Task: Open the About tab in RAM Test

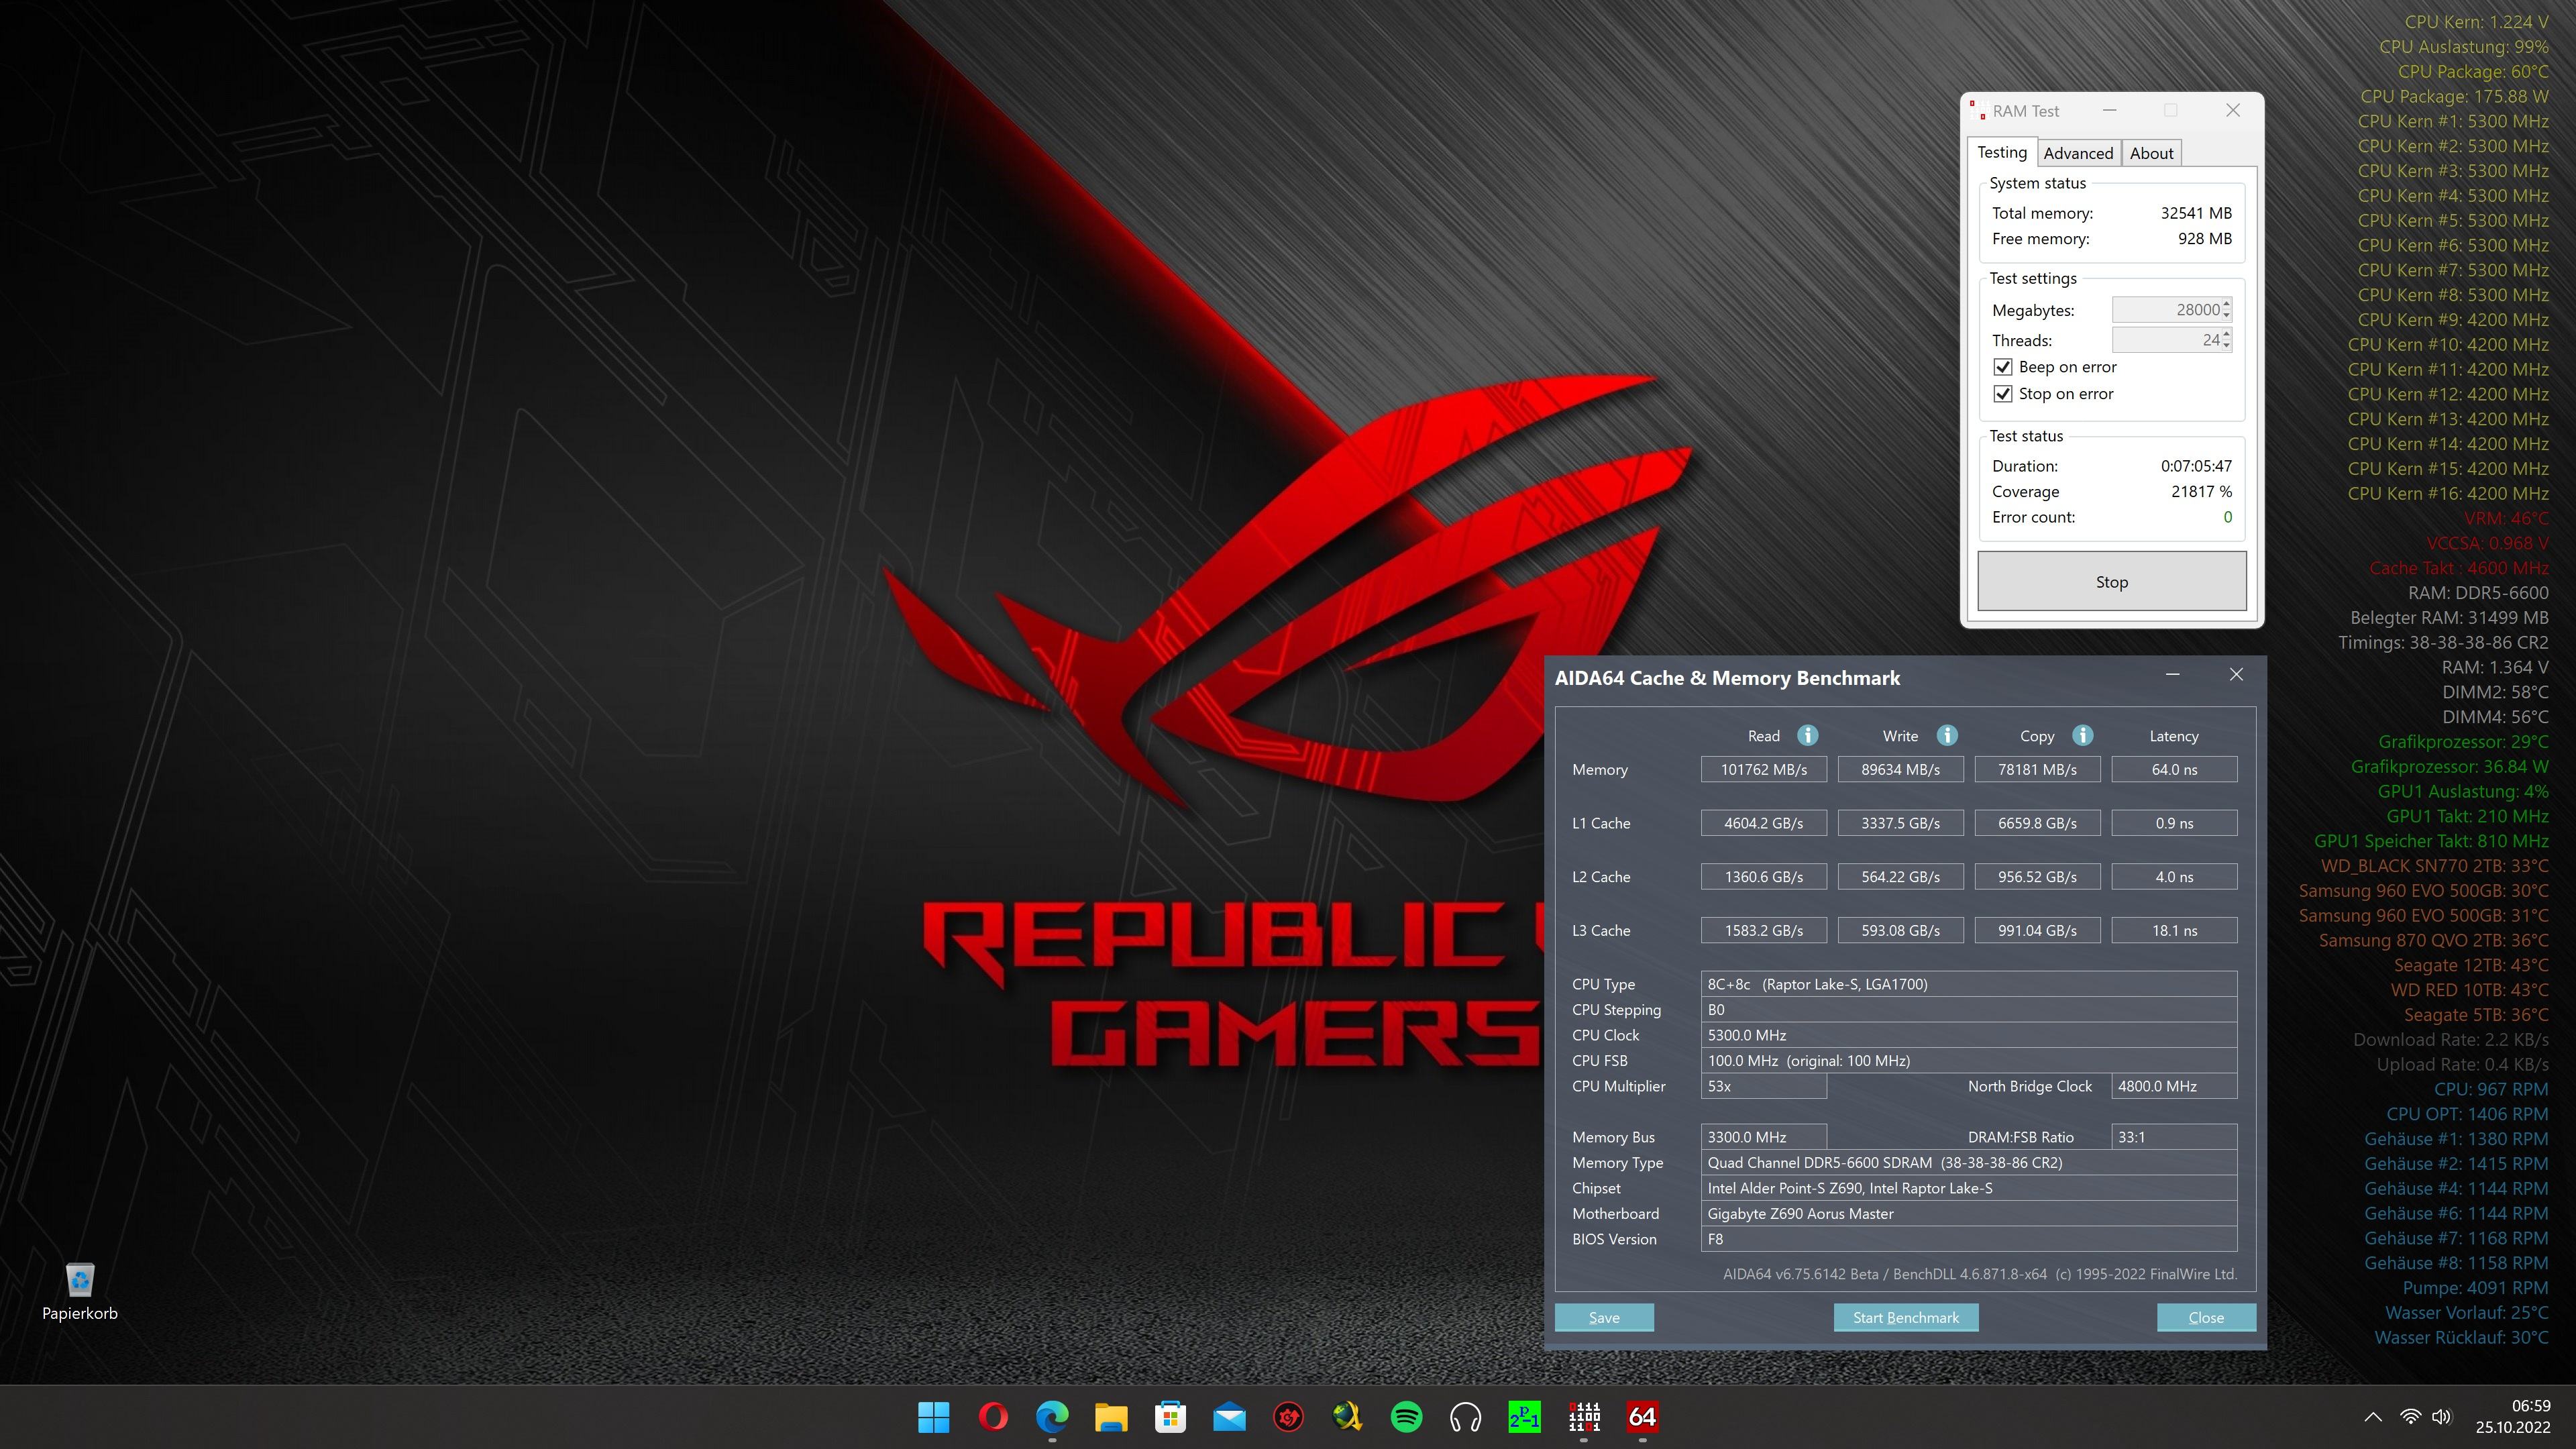Action: point(2151,153)
